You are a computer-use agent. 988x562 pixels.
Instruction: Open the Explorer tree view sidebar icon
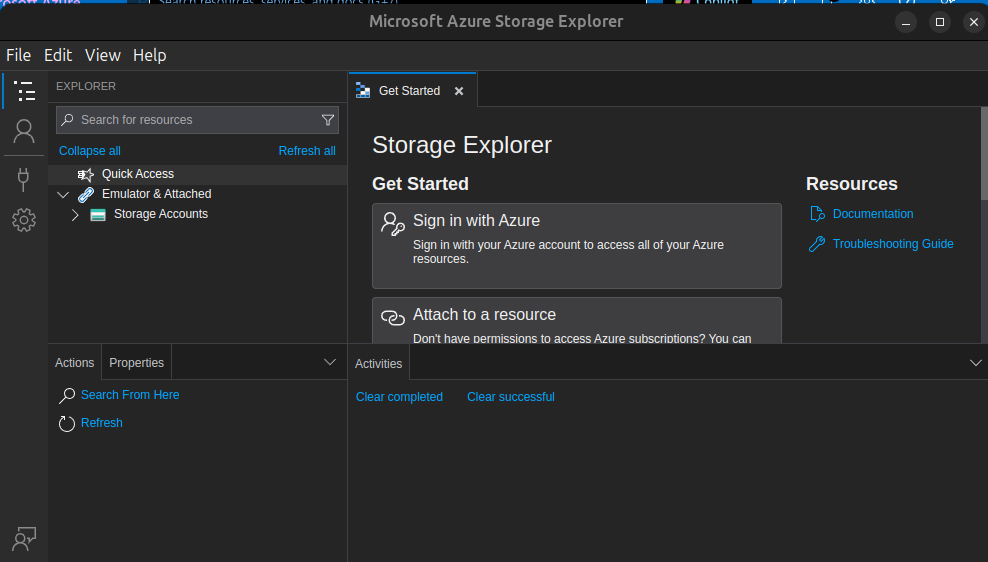coord(24,91)
